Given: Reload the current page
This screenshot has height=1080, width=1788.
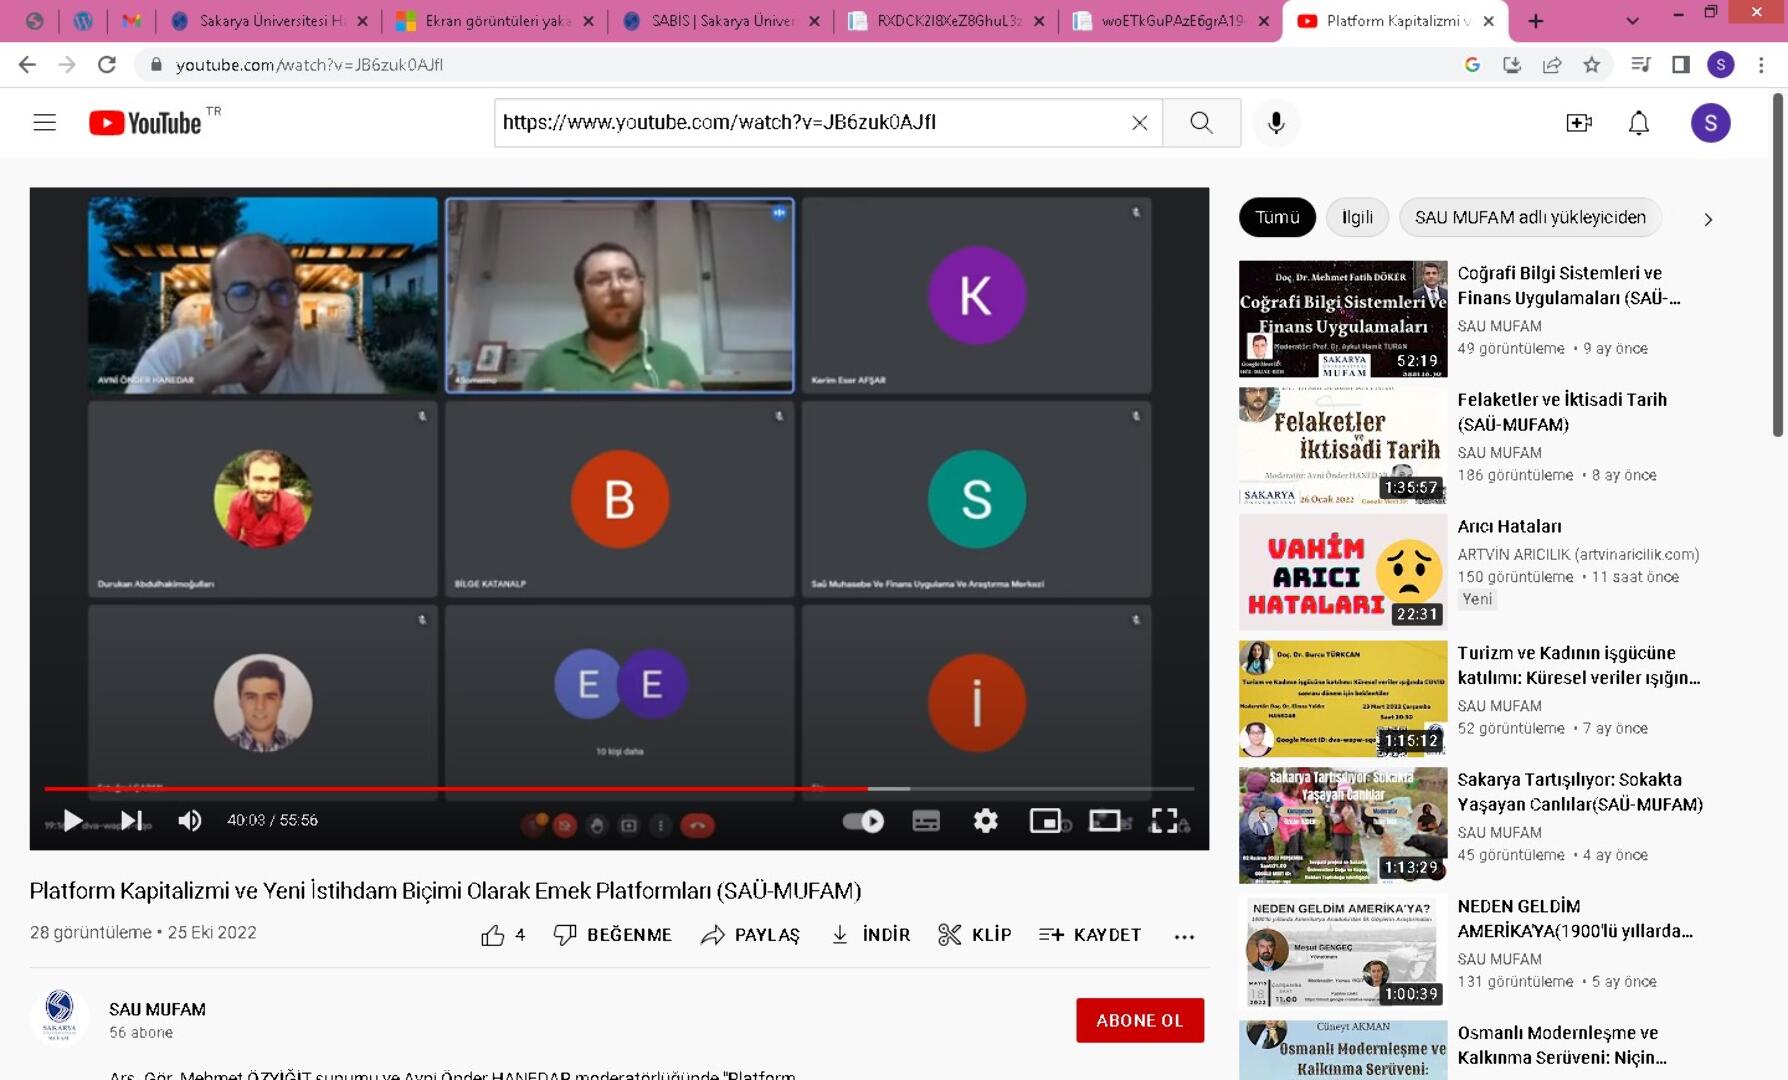Looking at the screenshot, I should (x=107, y=65).
